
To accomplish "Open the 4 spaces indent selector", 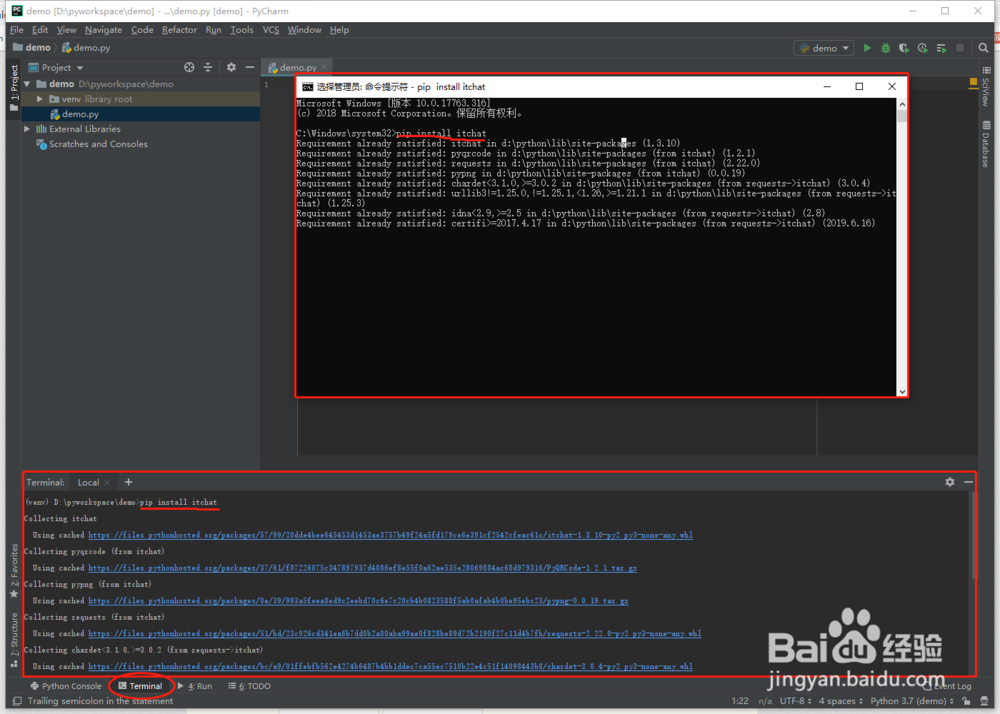I will coord(841,701).
